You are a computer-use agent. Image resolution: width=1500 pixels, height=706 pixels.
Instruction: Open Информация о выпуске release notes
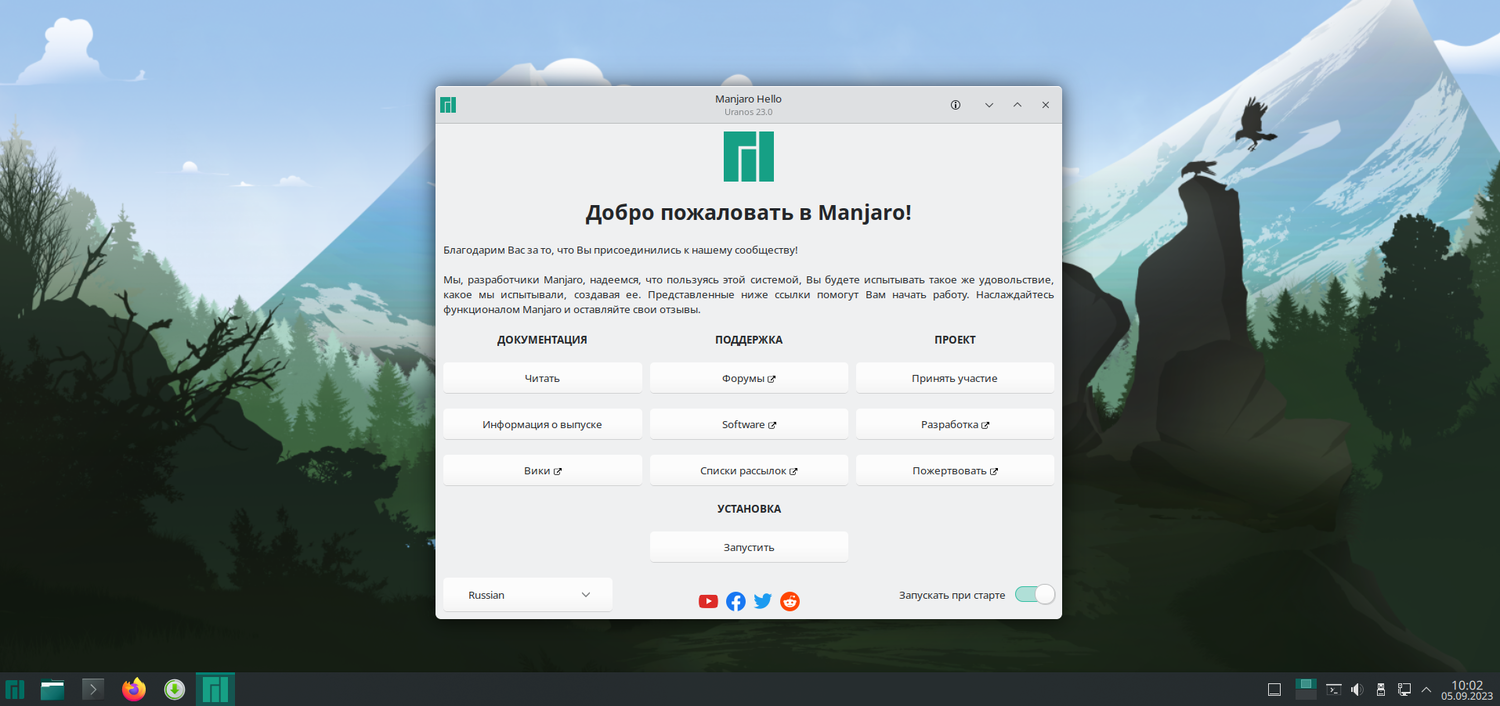[543, 424]
